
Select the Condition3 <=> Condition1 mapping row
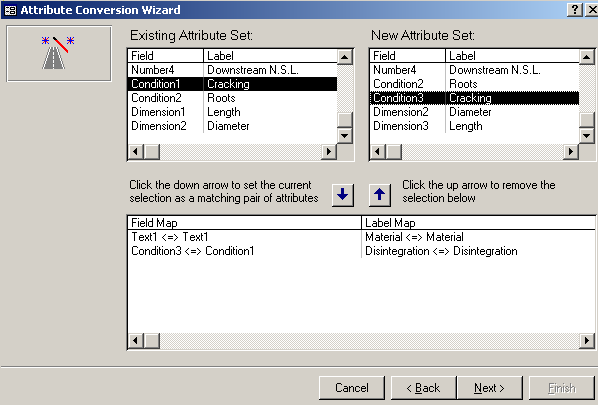pos(361,251)
